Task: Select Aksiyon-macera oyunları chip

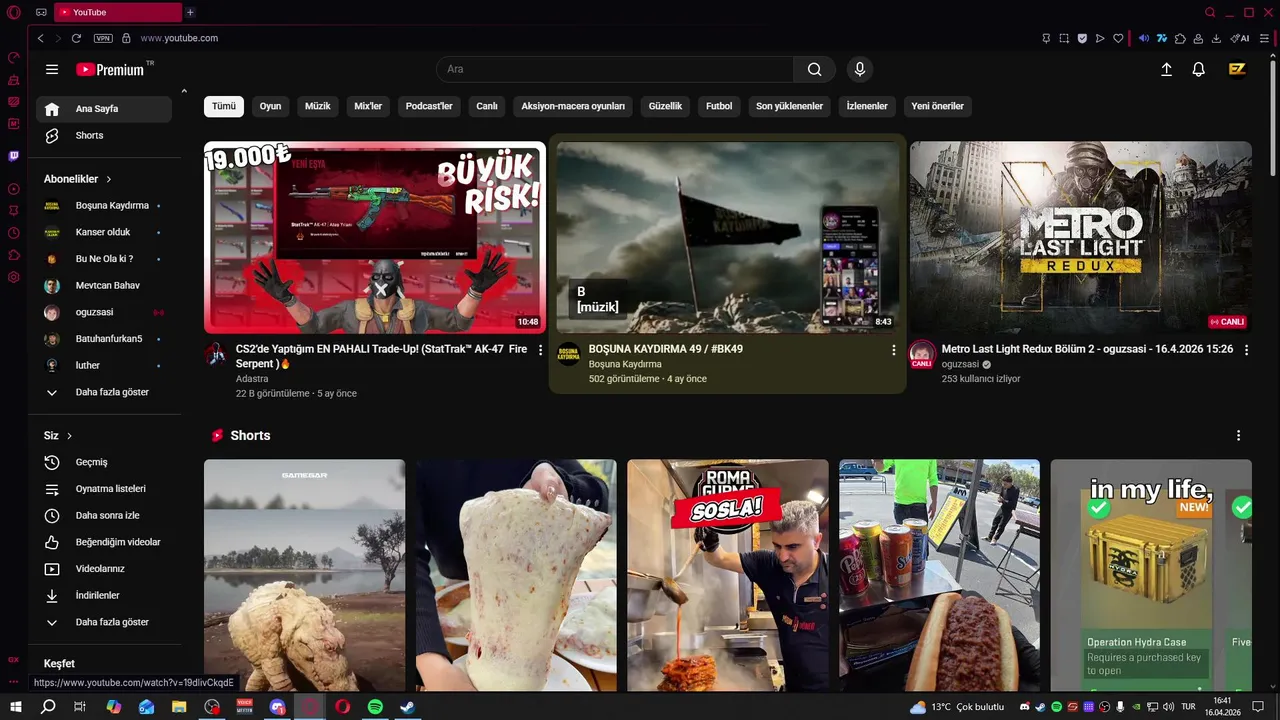Action: 573,106
